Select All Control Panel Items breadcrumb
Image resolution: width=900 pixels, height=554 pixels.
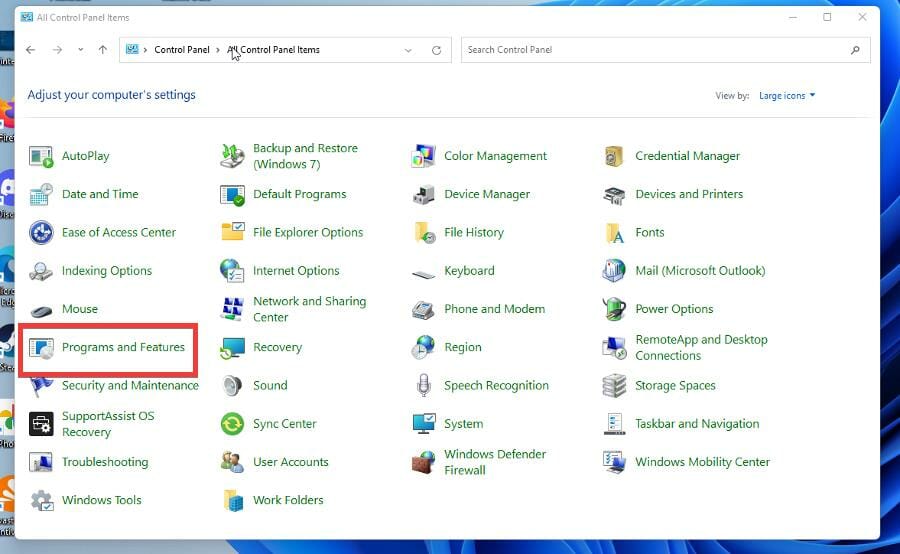(x=273, y=50)
